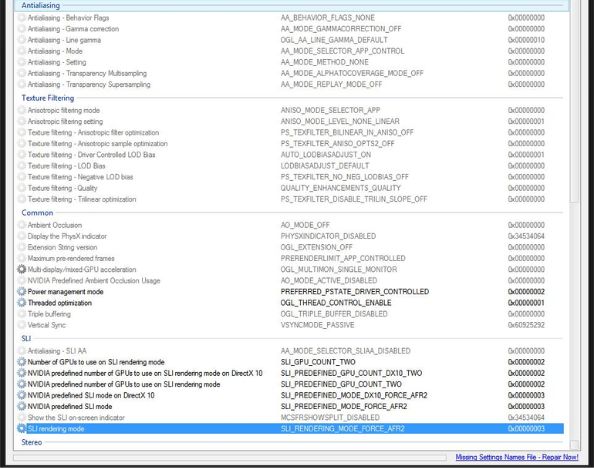Select value SLI_PREDEFINED_GPU_COUNT_DX10_TWO
594x468 pixels.
pyautogui.click(x=351, y=373)
